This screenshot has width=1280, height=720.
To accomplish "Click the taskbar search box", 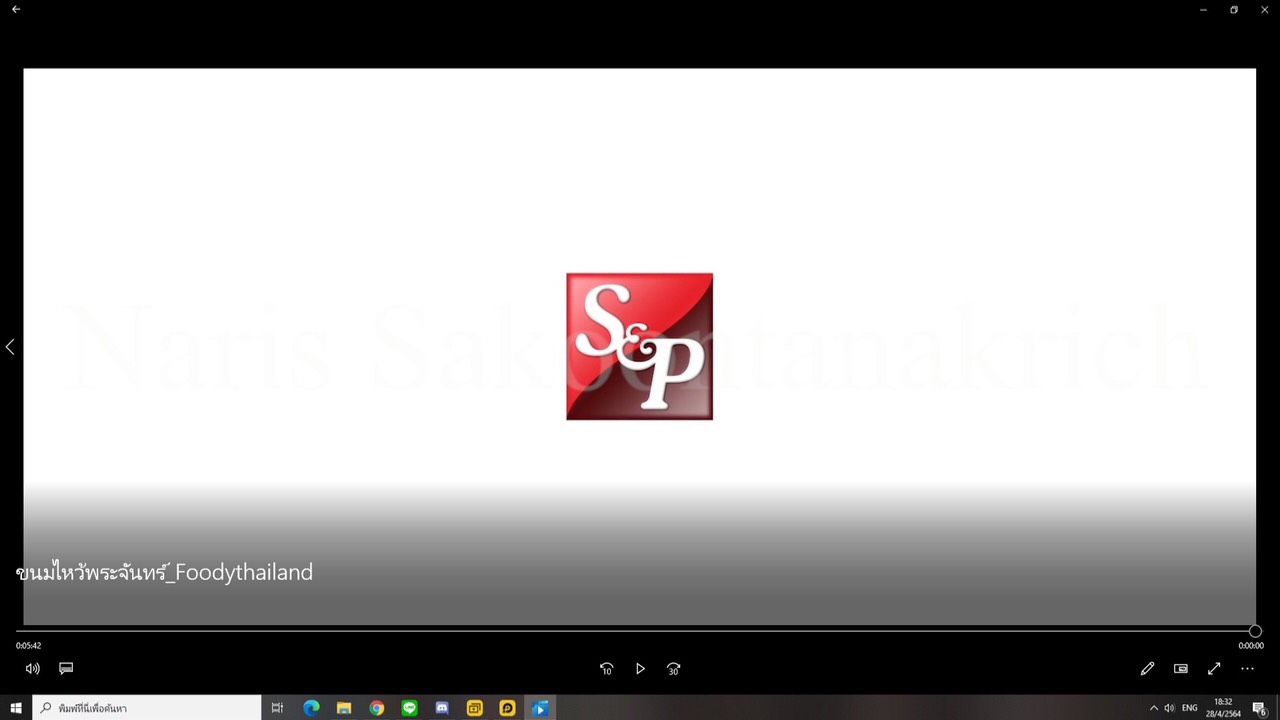I will coord(147,708).
